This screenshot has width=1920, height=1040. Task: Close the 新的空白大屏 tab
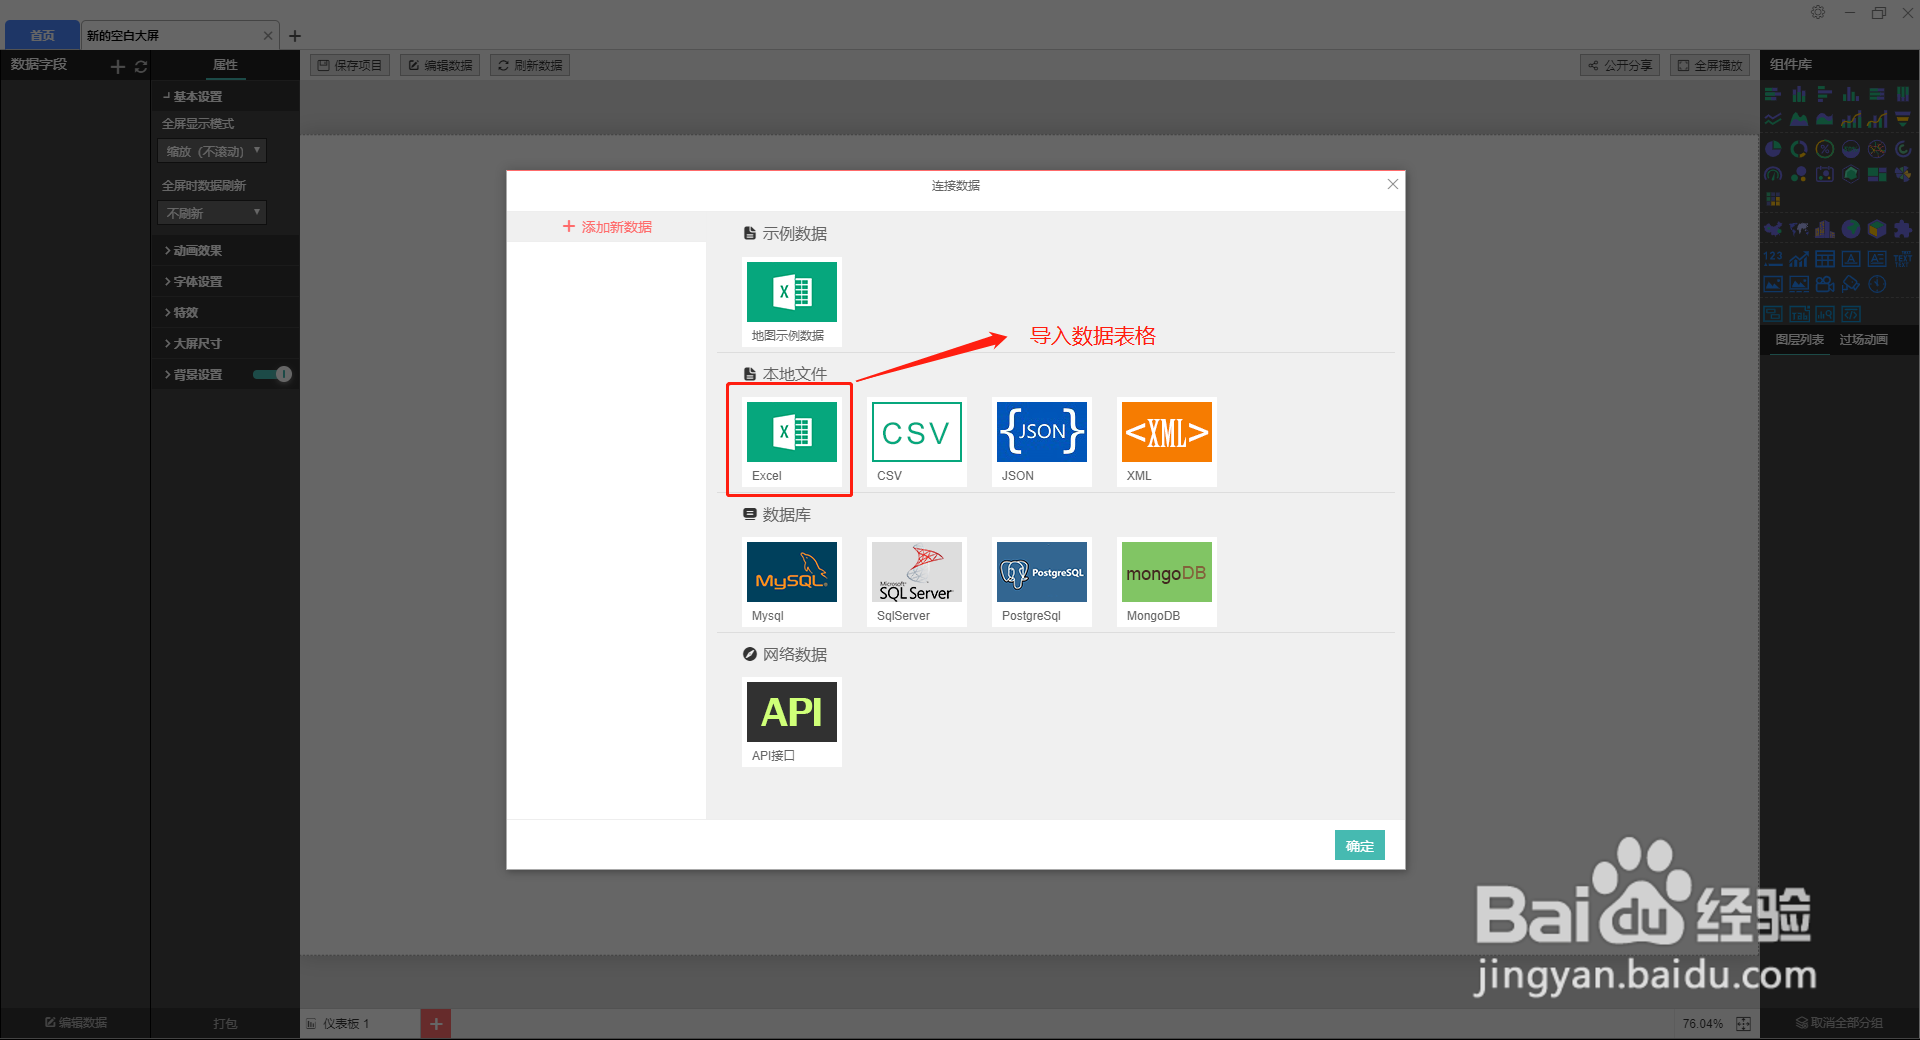coord(268,35)
